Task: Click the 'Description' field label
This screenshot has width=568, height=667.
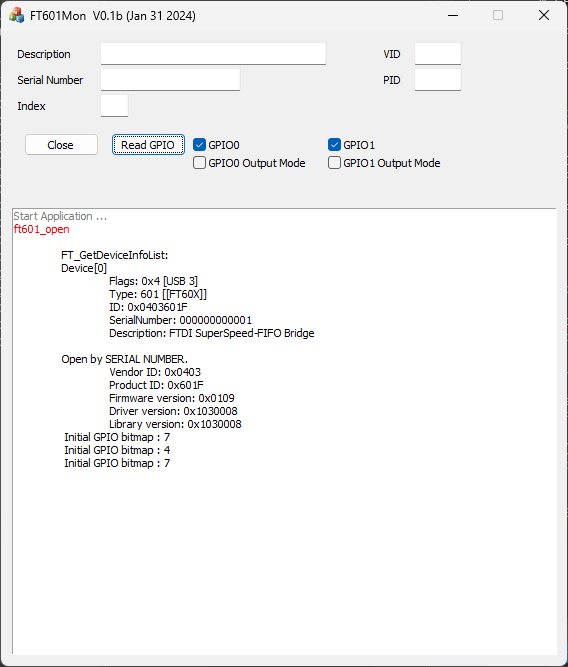Action: (x=44, y=54)
